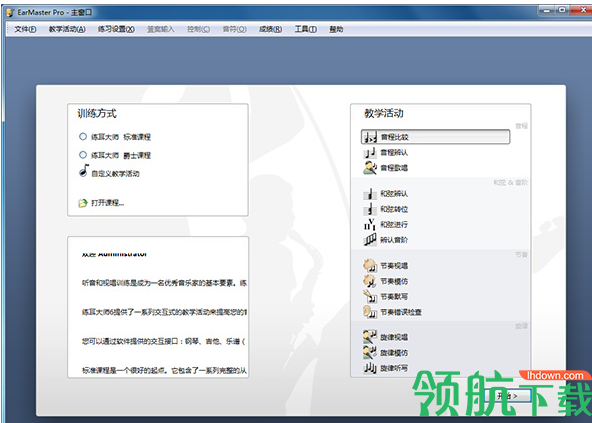Screen dimensions: 592x423
Task: Click the line starting 练耳大师6提供了一系列
Action: pos(164,312)
